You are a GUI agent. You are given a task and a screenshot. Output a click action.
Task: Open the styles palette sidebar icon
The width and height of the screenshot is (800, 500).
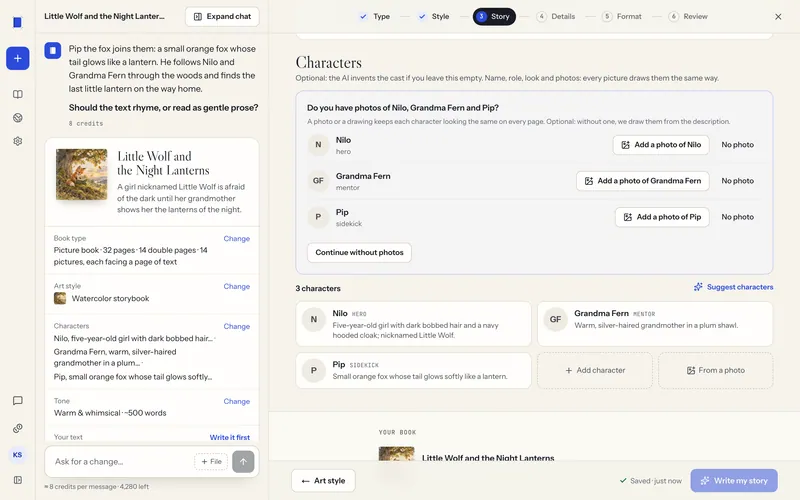tap(17, 118)
